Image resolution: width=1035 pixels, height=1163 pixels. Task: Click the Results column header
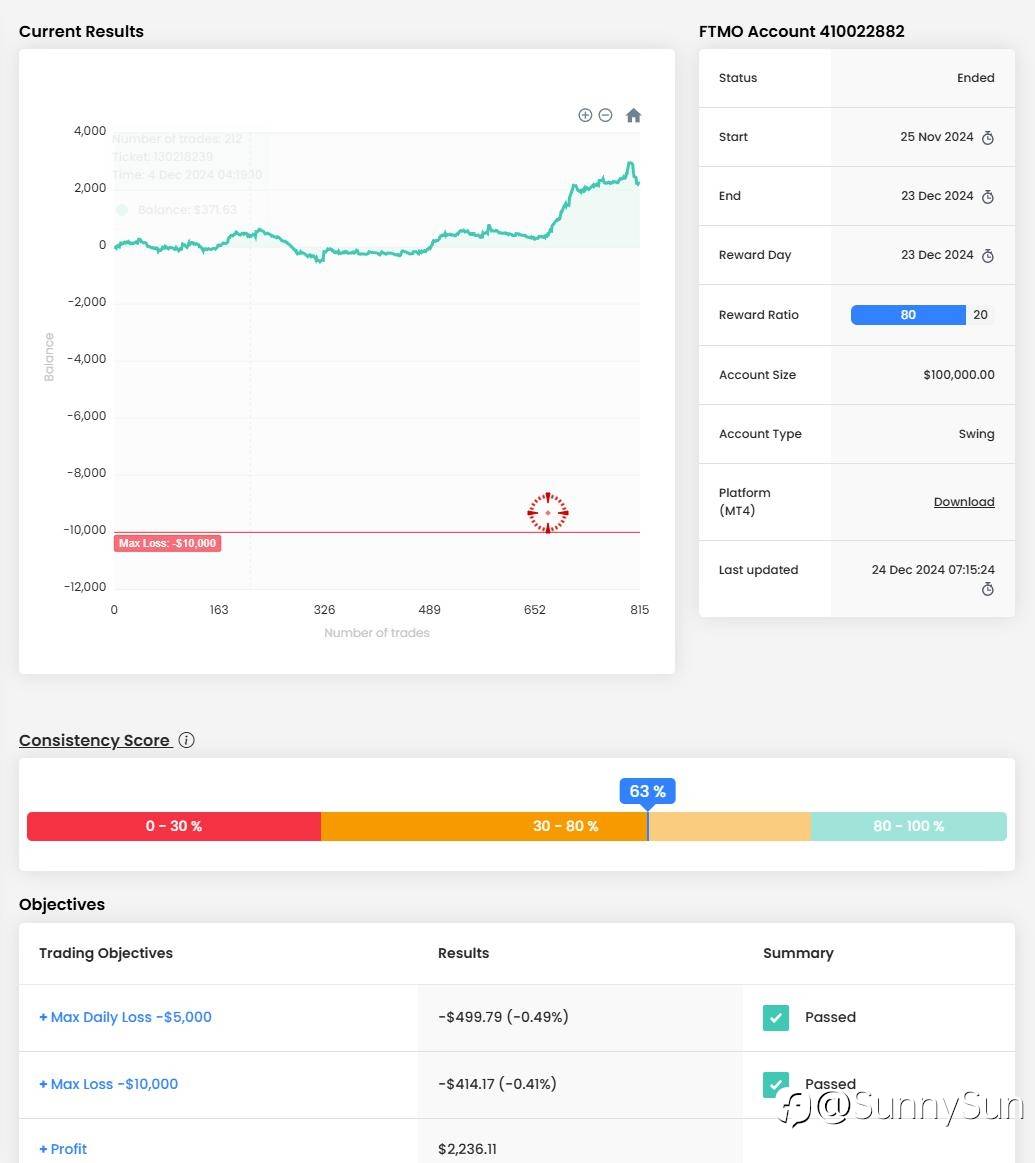click(464, 953)
